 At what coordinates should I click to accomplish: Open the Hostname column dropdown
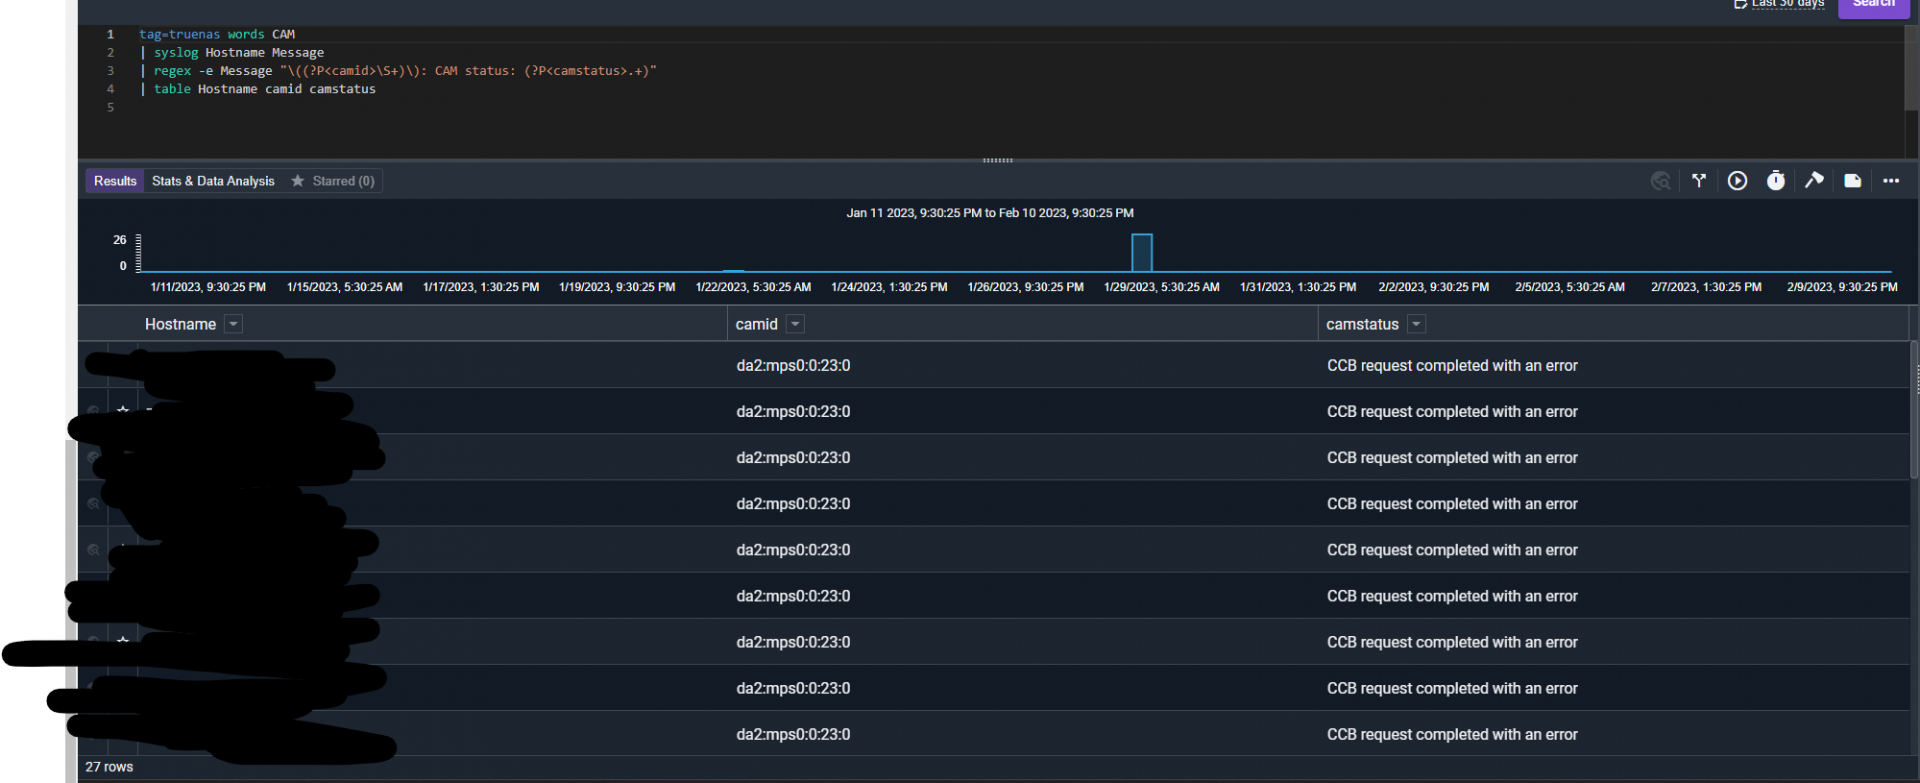click(233, 324)
